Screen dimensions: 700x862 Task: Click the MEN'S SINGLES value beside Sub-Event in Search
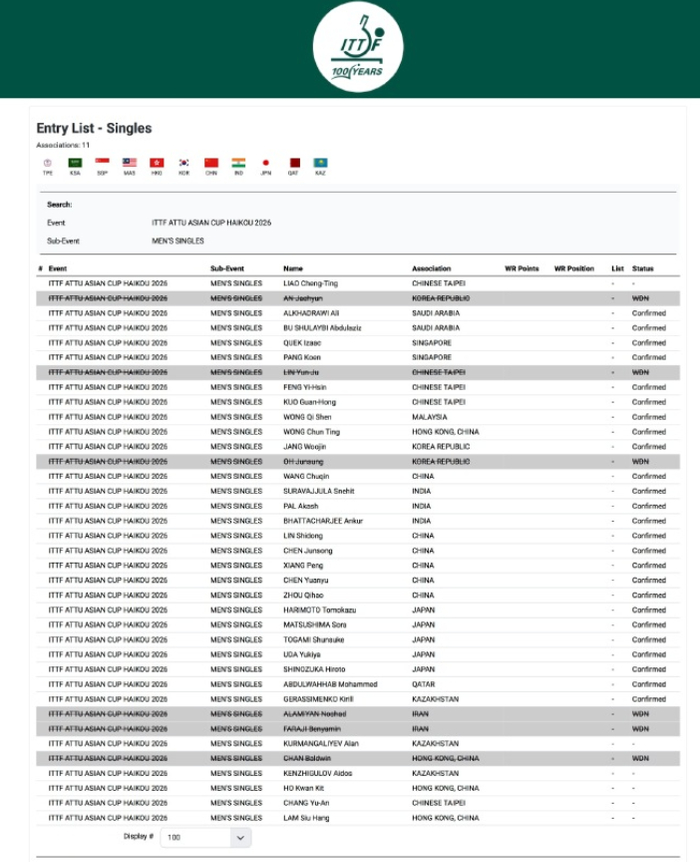(178, 241)
